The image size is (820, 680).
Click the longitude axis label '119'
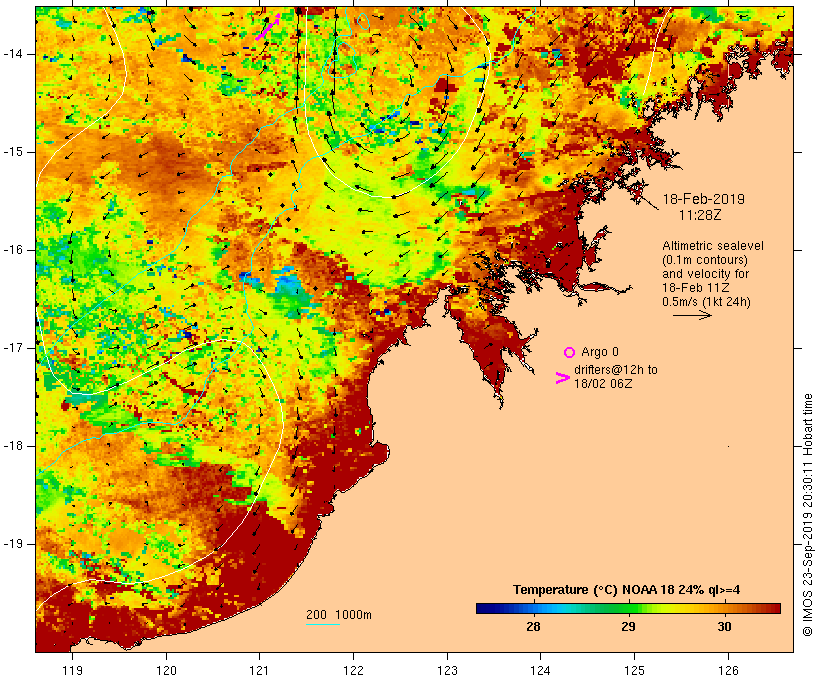click(73, 670)
